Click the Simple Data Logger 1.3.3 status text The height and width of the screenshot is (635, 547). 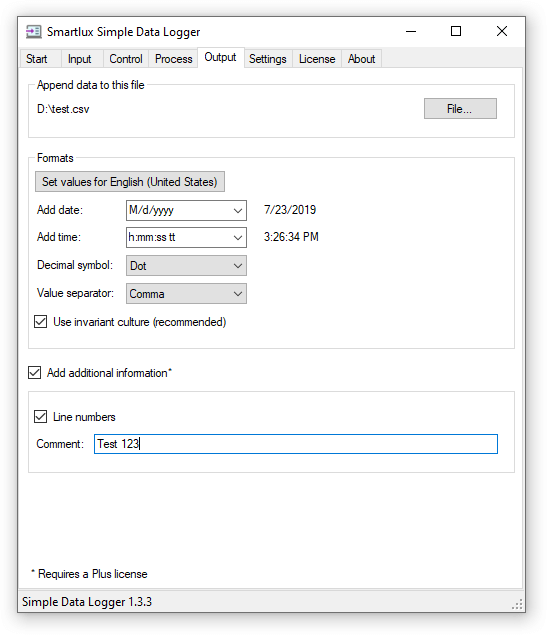click(87, 602)
